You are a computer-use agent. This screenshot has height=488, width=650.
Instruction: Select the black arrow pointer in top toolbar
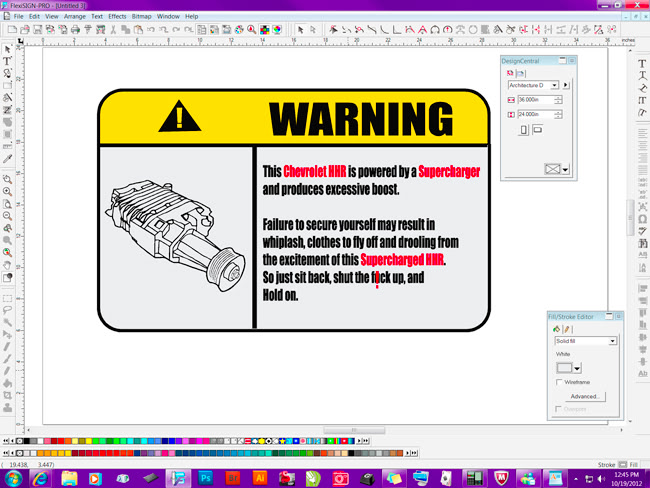301,29
